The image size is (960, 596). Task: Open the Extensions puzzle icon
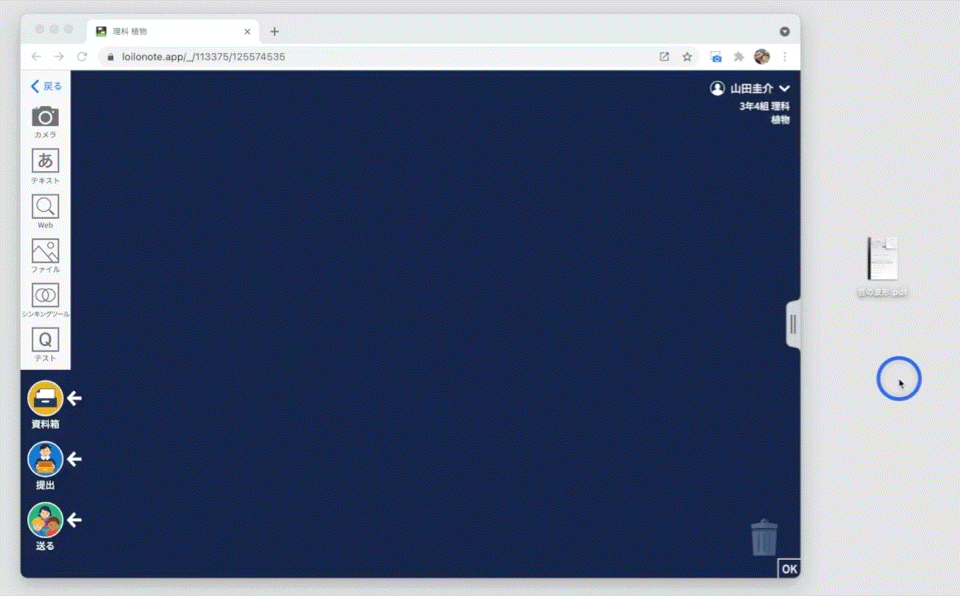point(739,56)
